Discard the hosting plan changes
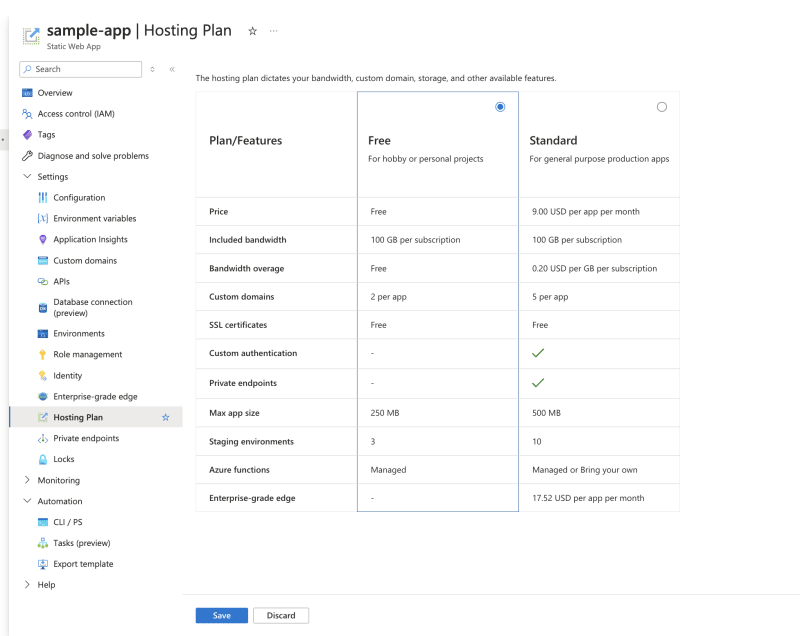The width and height of the screenshot is (800, 636). click(280, 615)
